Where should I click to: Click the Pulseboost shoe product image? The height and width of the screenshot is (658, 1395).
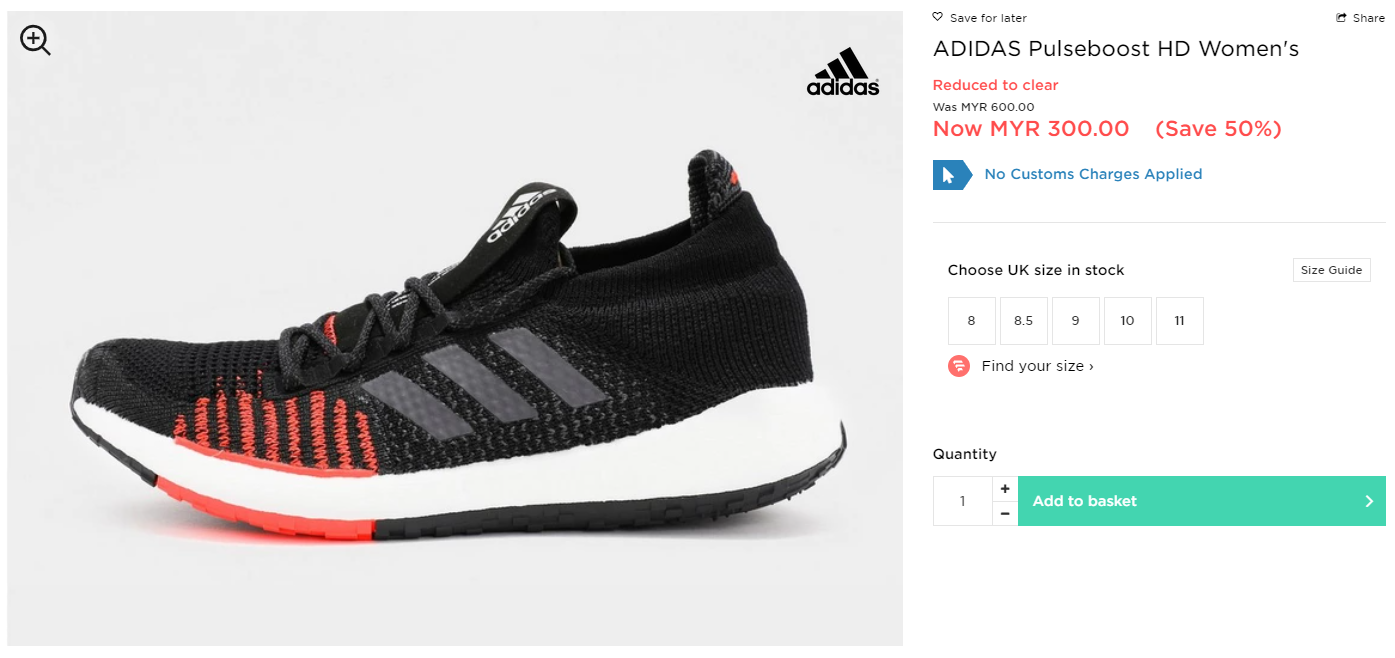click(455, 360)
